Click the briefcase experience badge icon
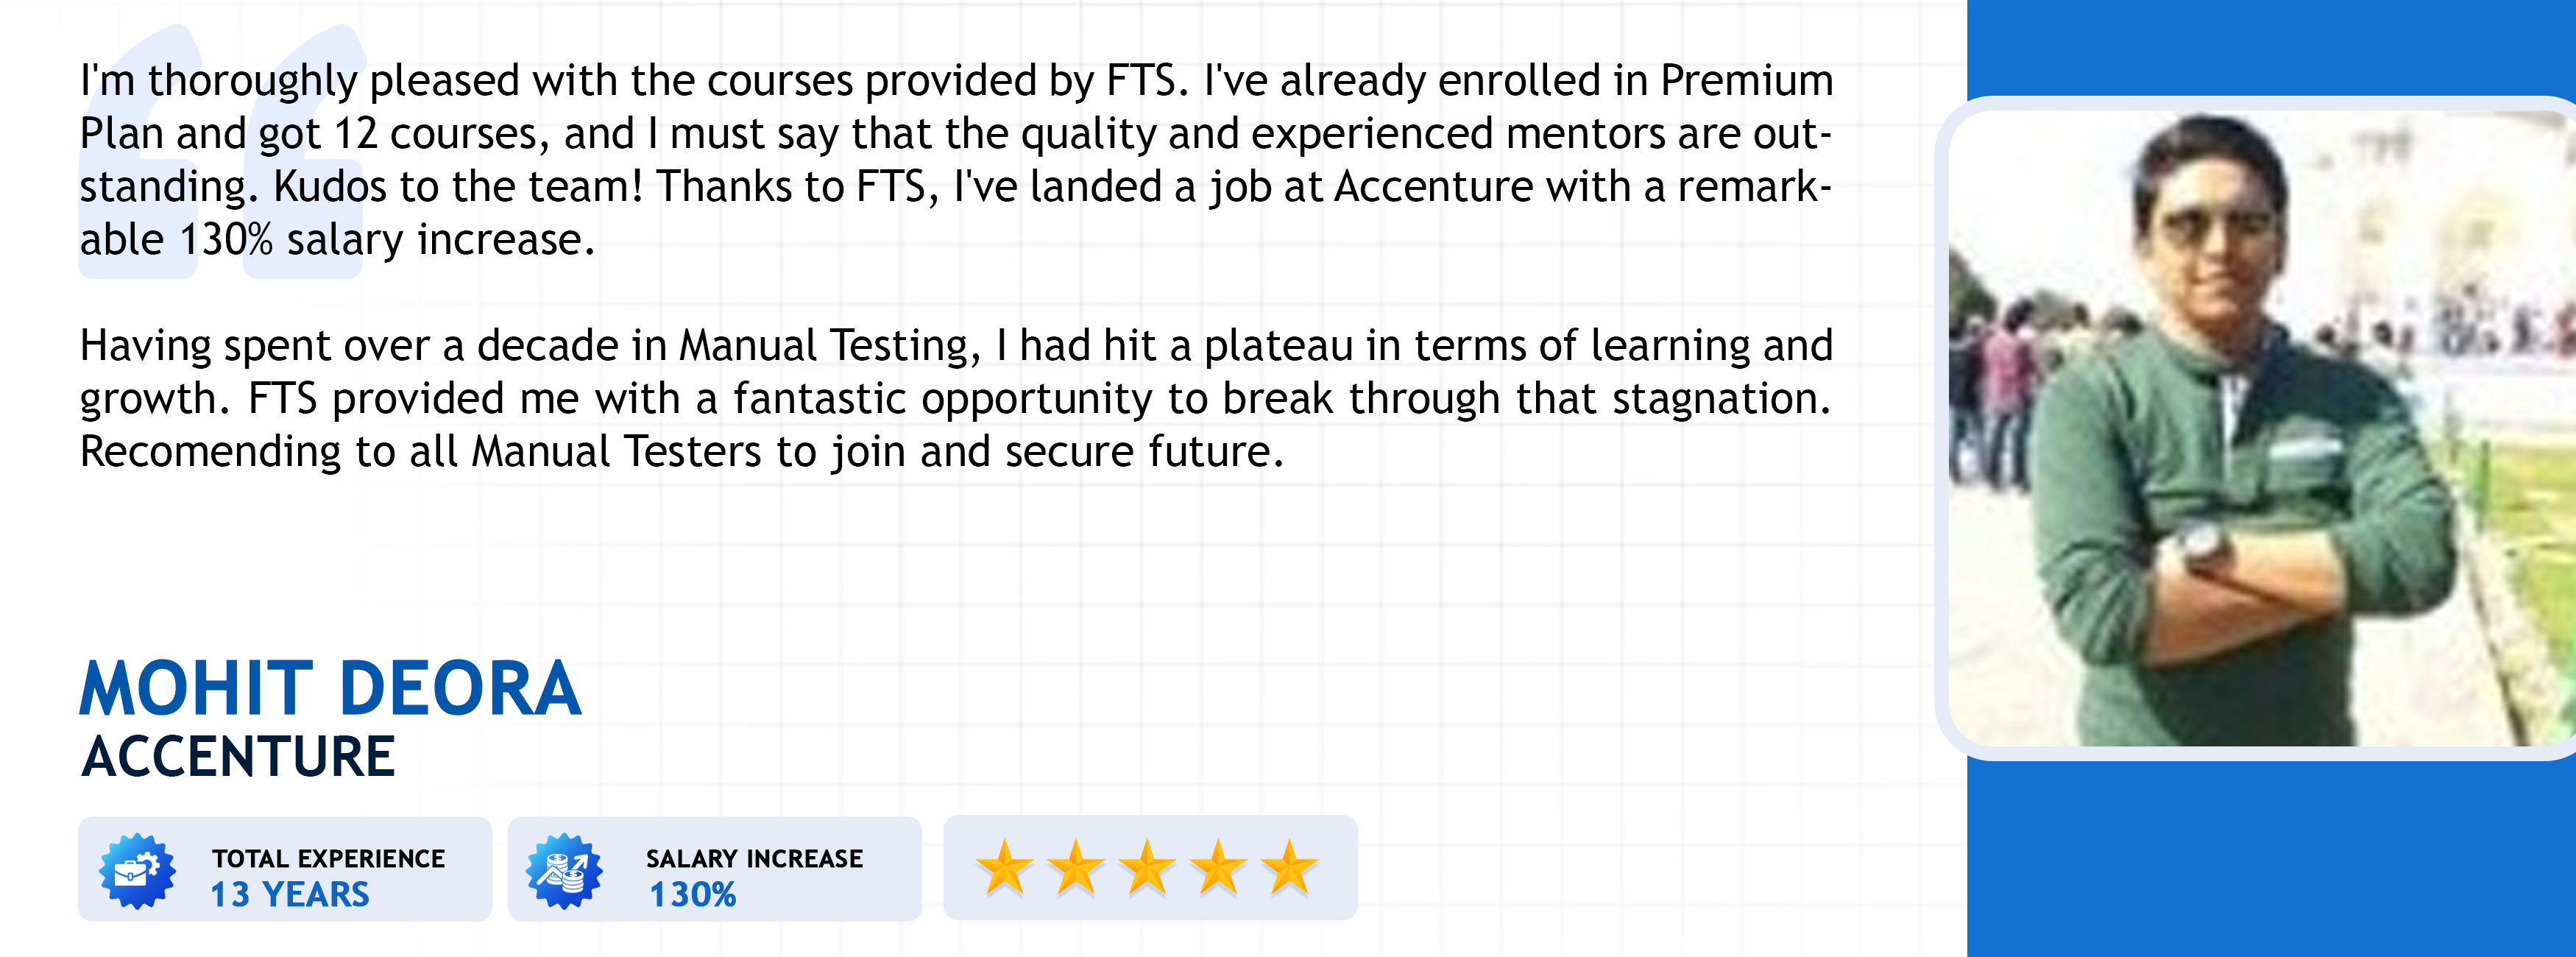Viewport: 2576px width, 957px height. pyautogui.click(x=138, y=870)
